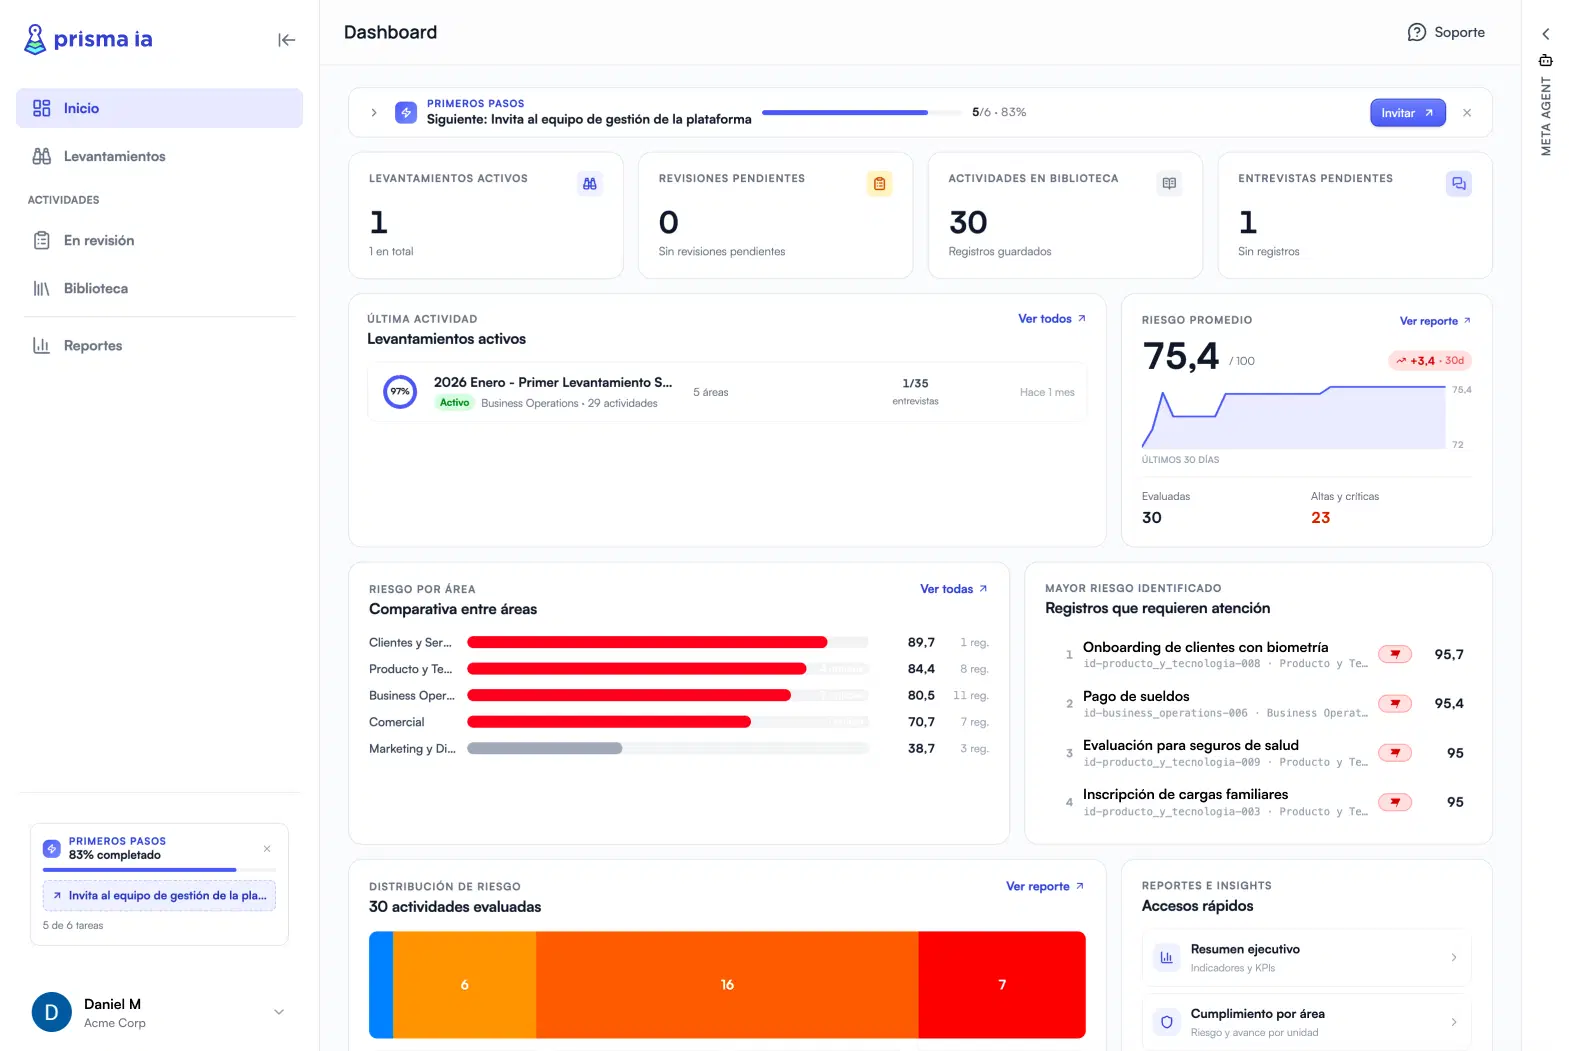Open the 2026 Enero levantamiento row
Image resolution: width=1569 pixels, height=1051 pixels.
[x=727, y=392]
